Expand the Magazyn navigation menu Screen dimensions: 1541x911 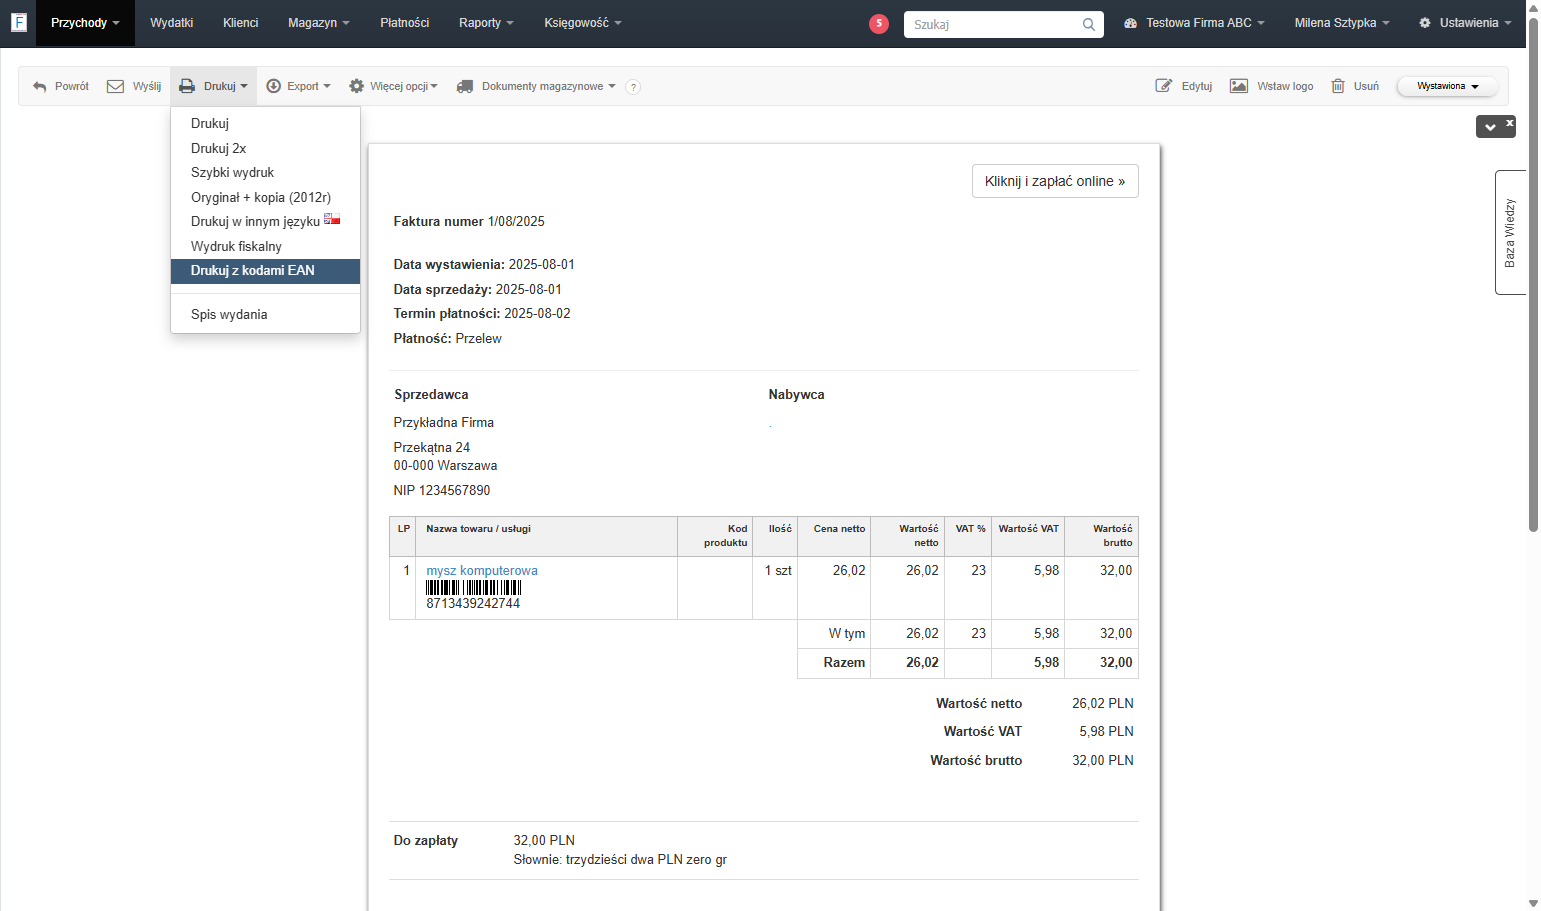(319, 23)
